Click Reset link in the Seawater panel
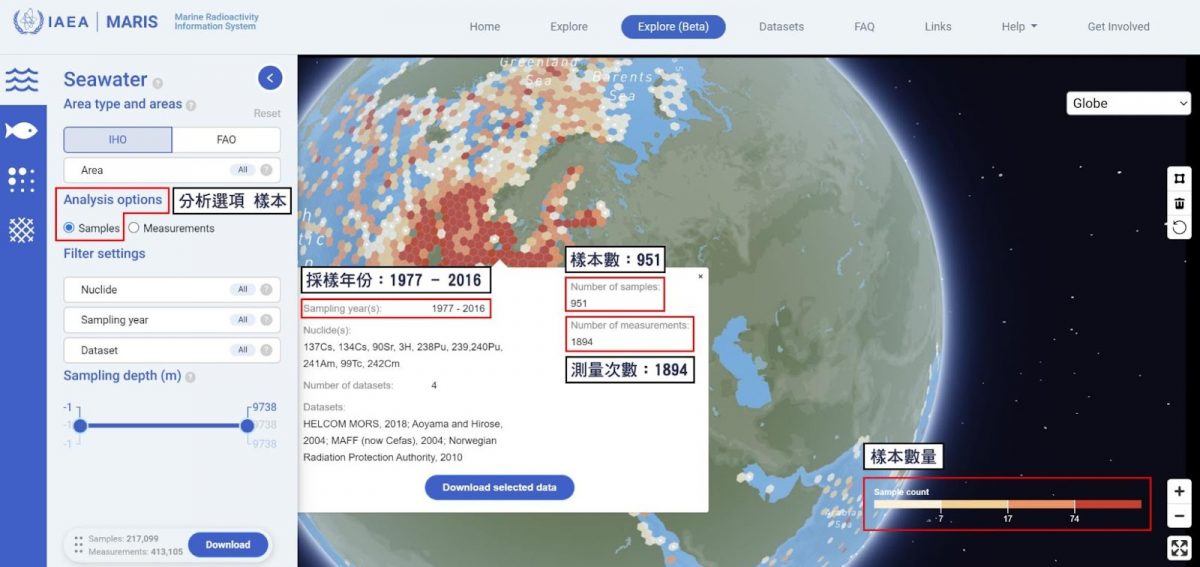Viewport: 1200px width, 567px height. [267, 113]
